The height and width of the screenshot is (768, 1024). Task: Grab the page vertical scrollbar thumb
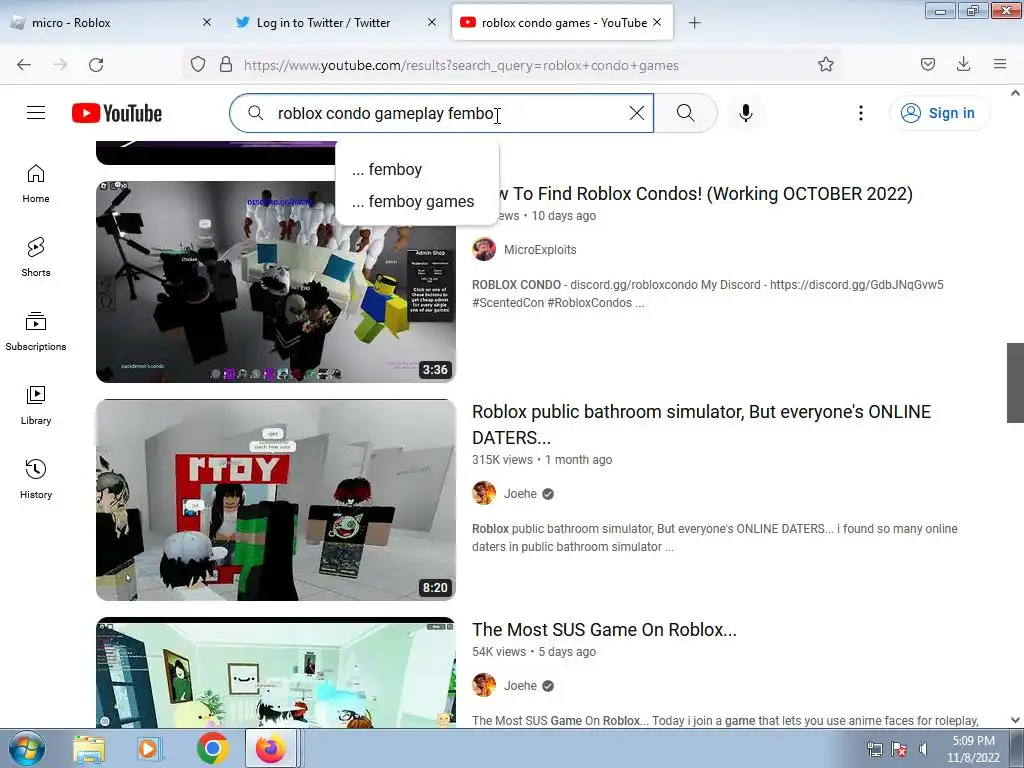coord(1015,383)
